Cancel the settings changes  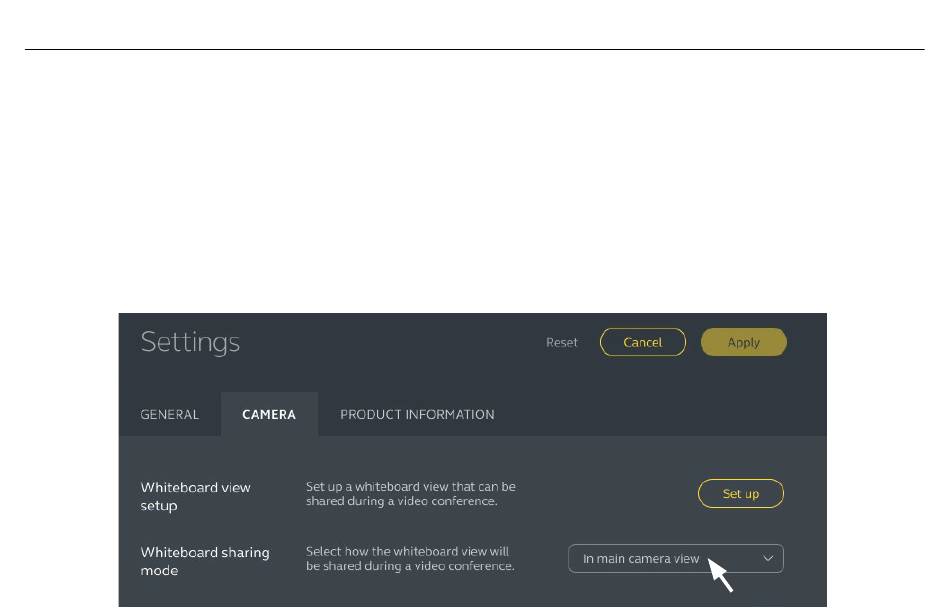642,342
